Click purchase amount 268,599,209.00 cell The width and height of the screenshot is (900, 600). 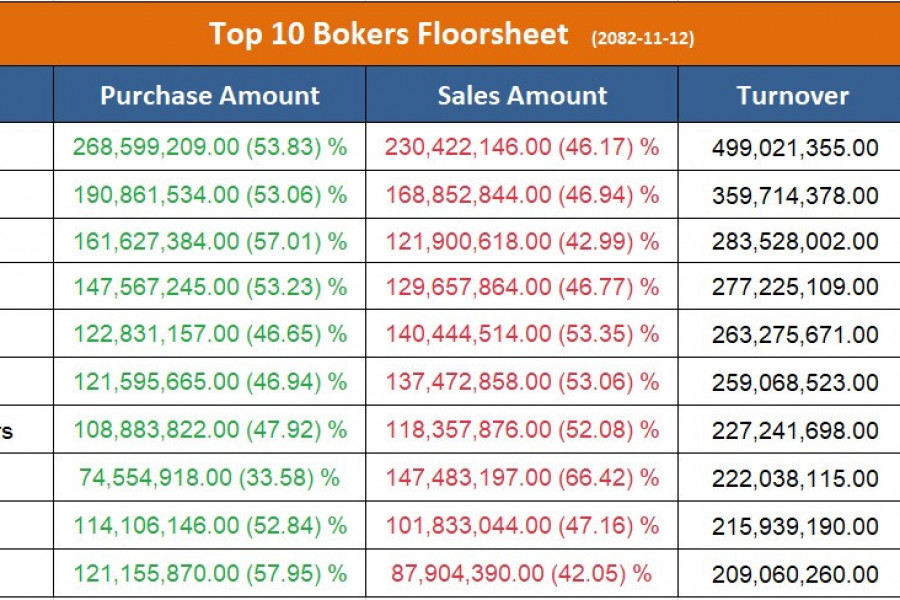(x=210, y=147)
